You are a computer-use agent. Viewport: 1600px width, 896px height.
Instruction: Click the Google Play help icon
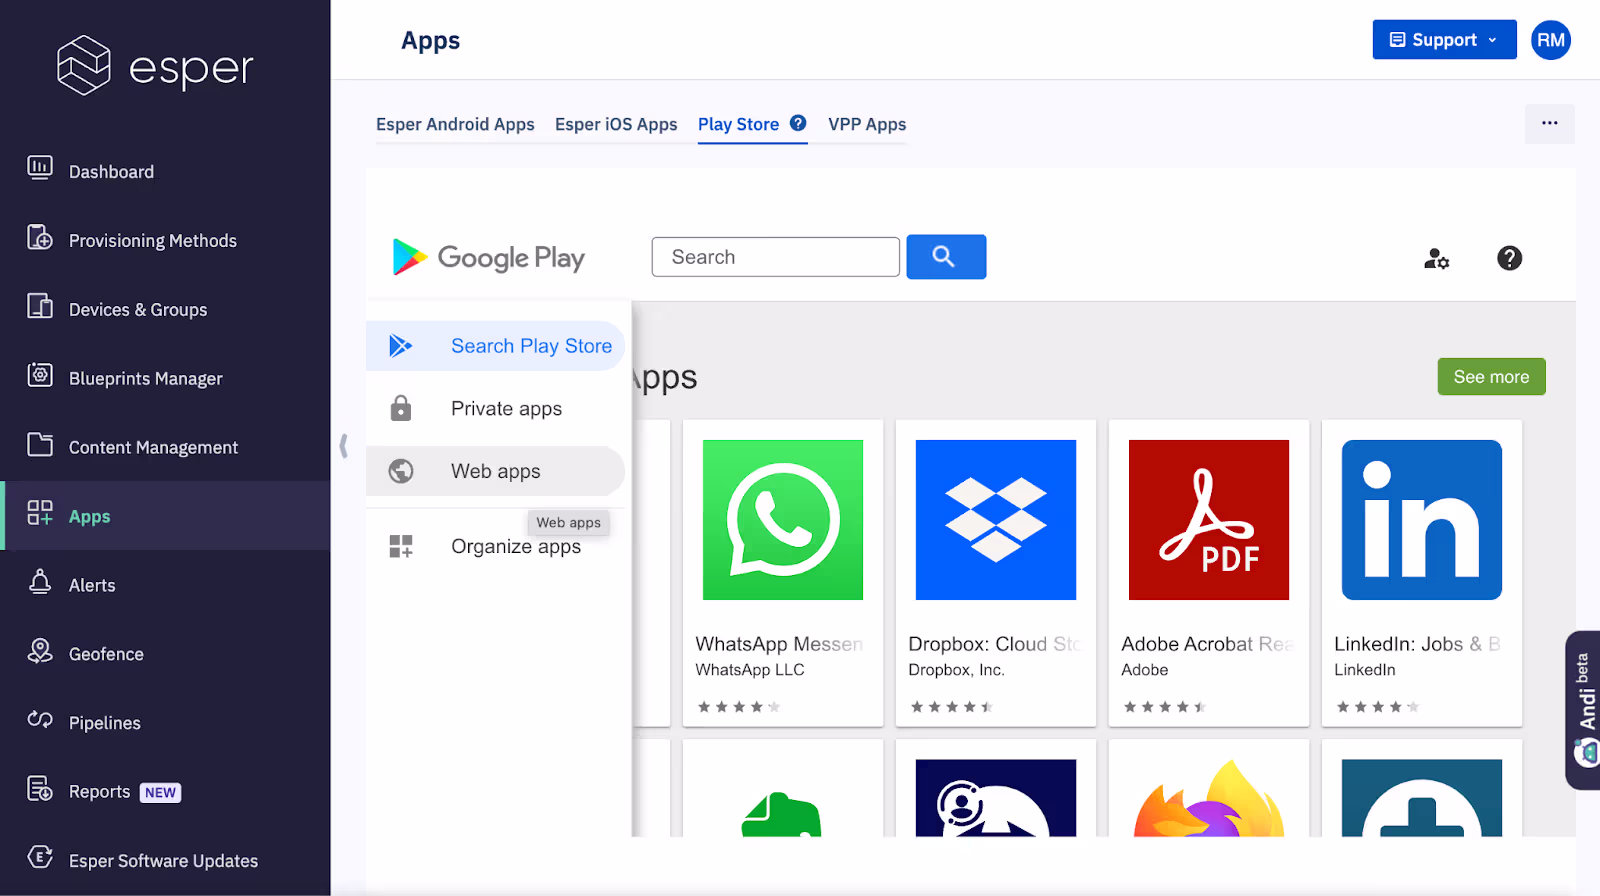[1509, 258]
